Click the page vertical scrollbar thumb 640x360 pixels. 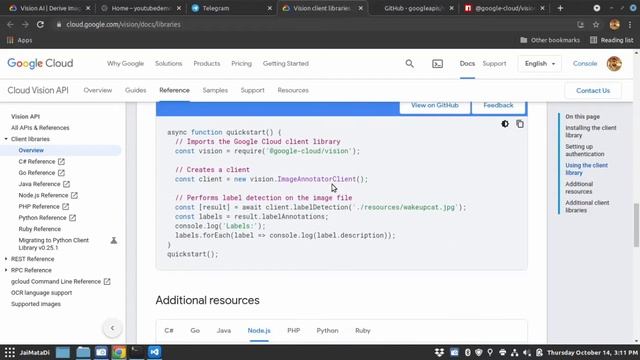[x=636, y=224]
